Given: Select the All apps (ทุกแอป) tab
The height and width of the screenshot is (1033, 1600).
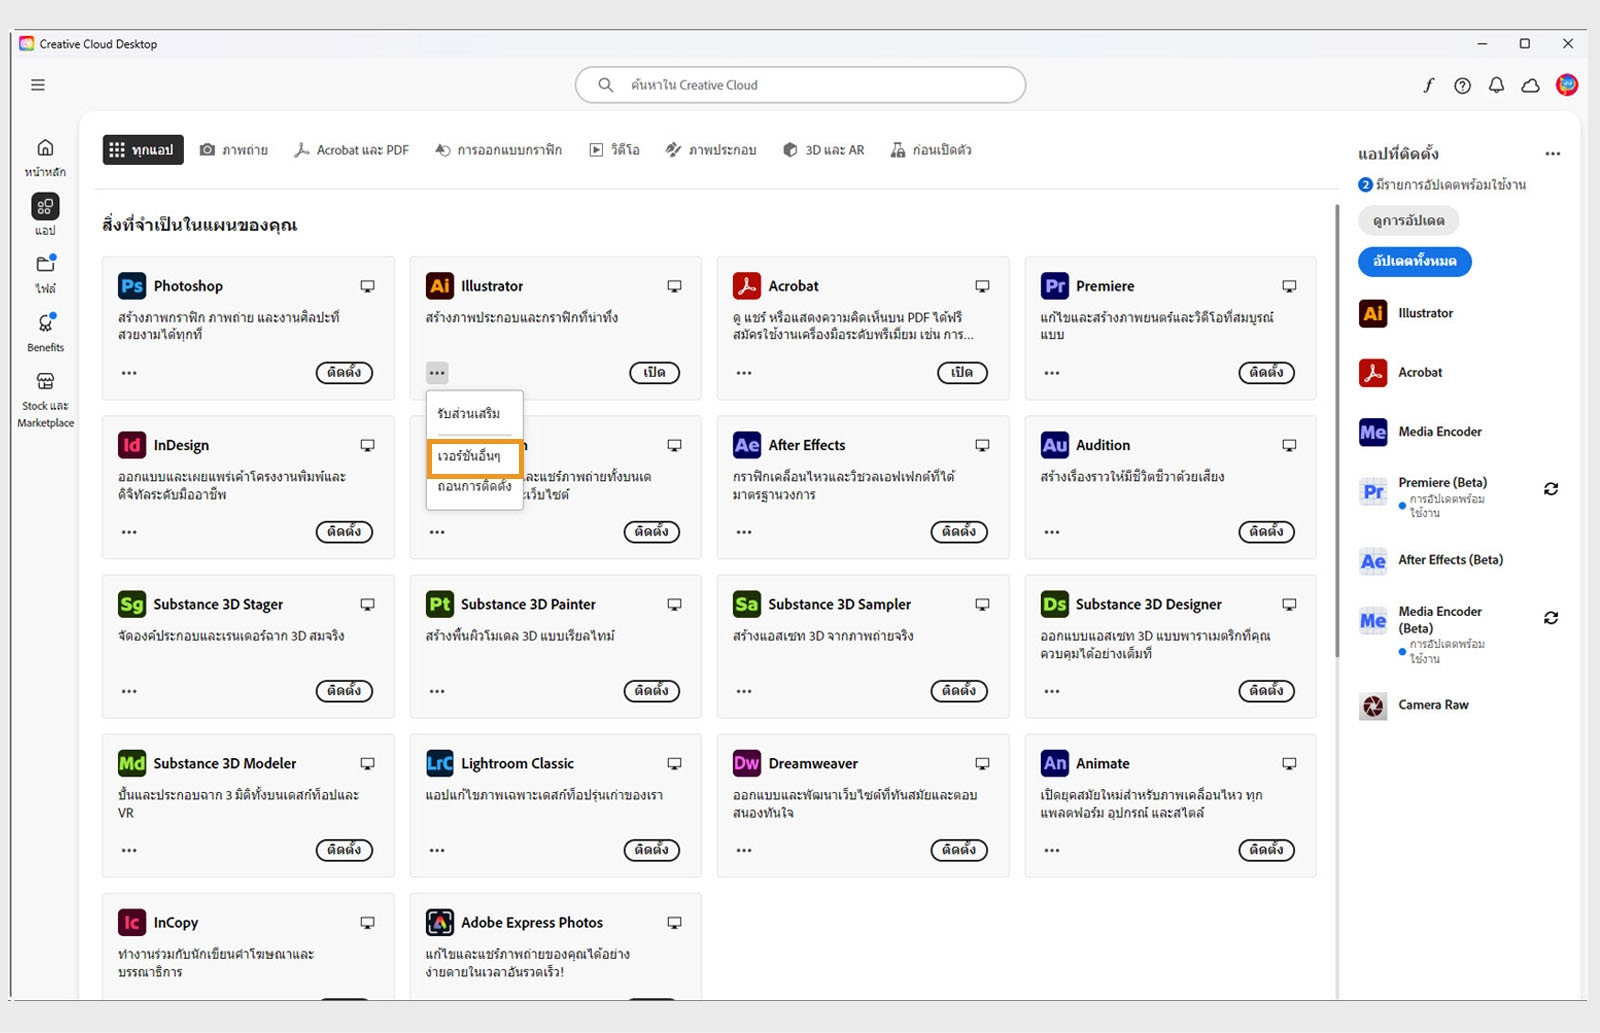Looking at the screenshot, I should (143, 150).
